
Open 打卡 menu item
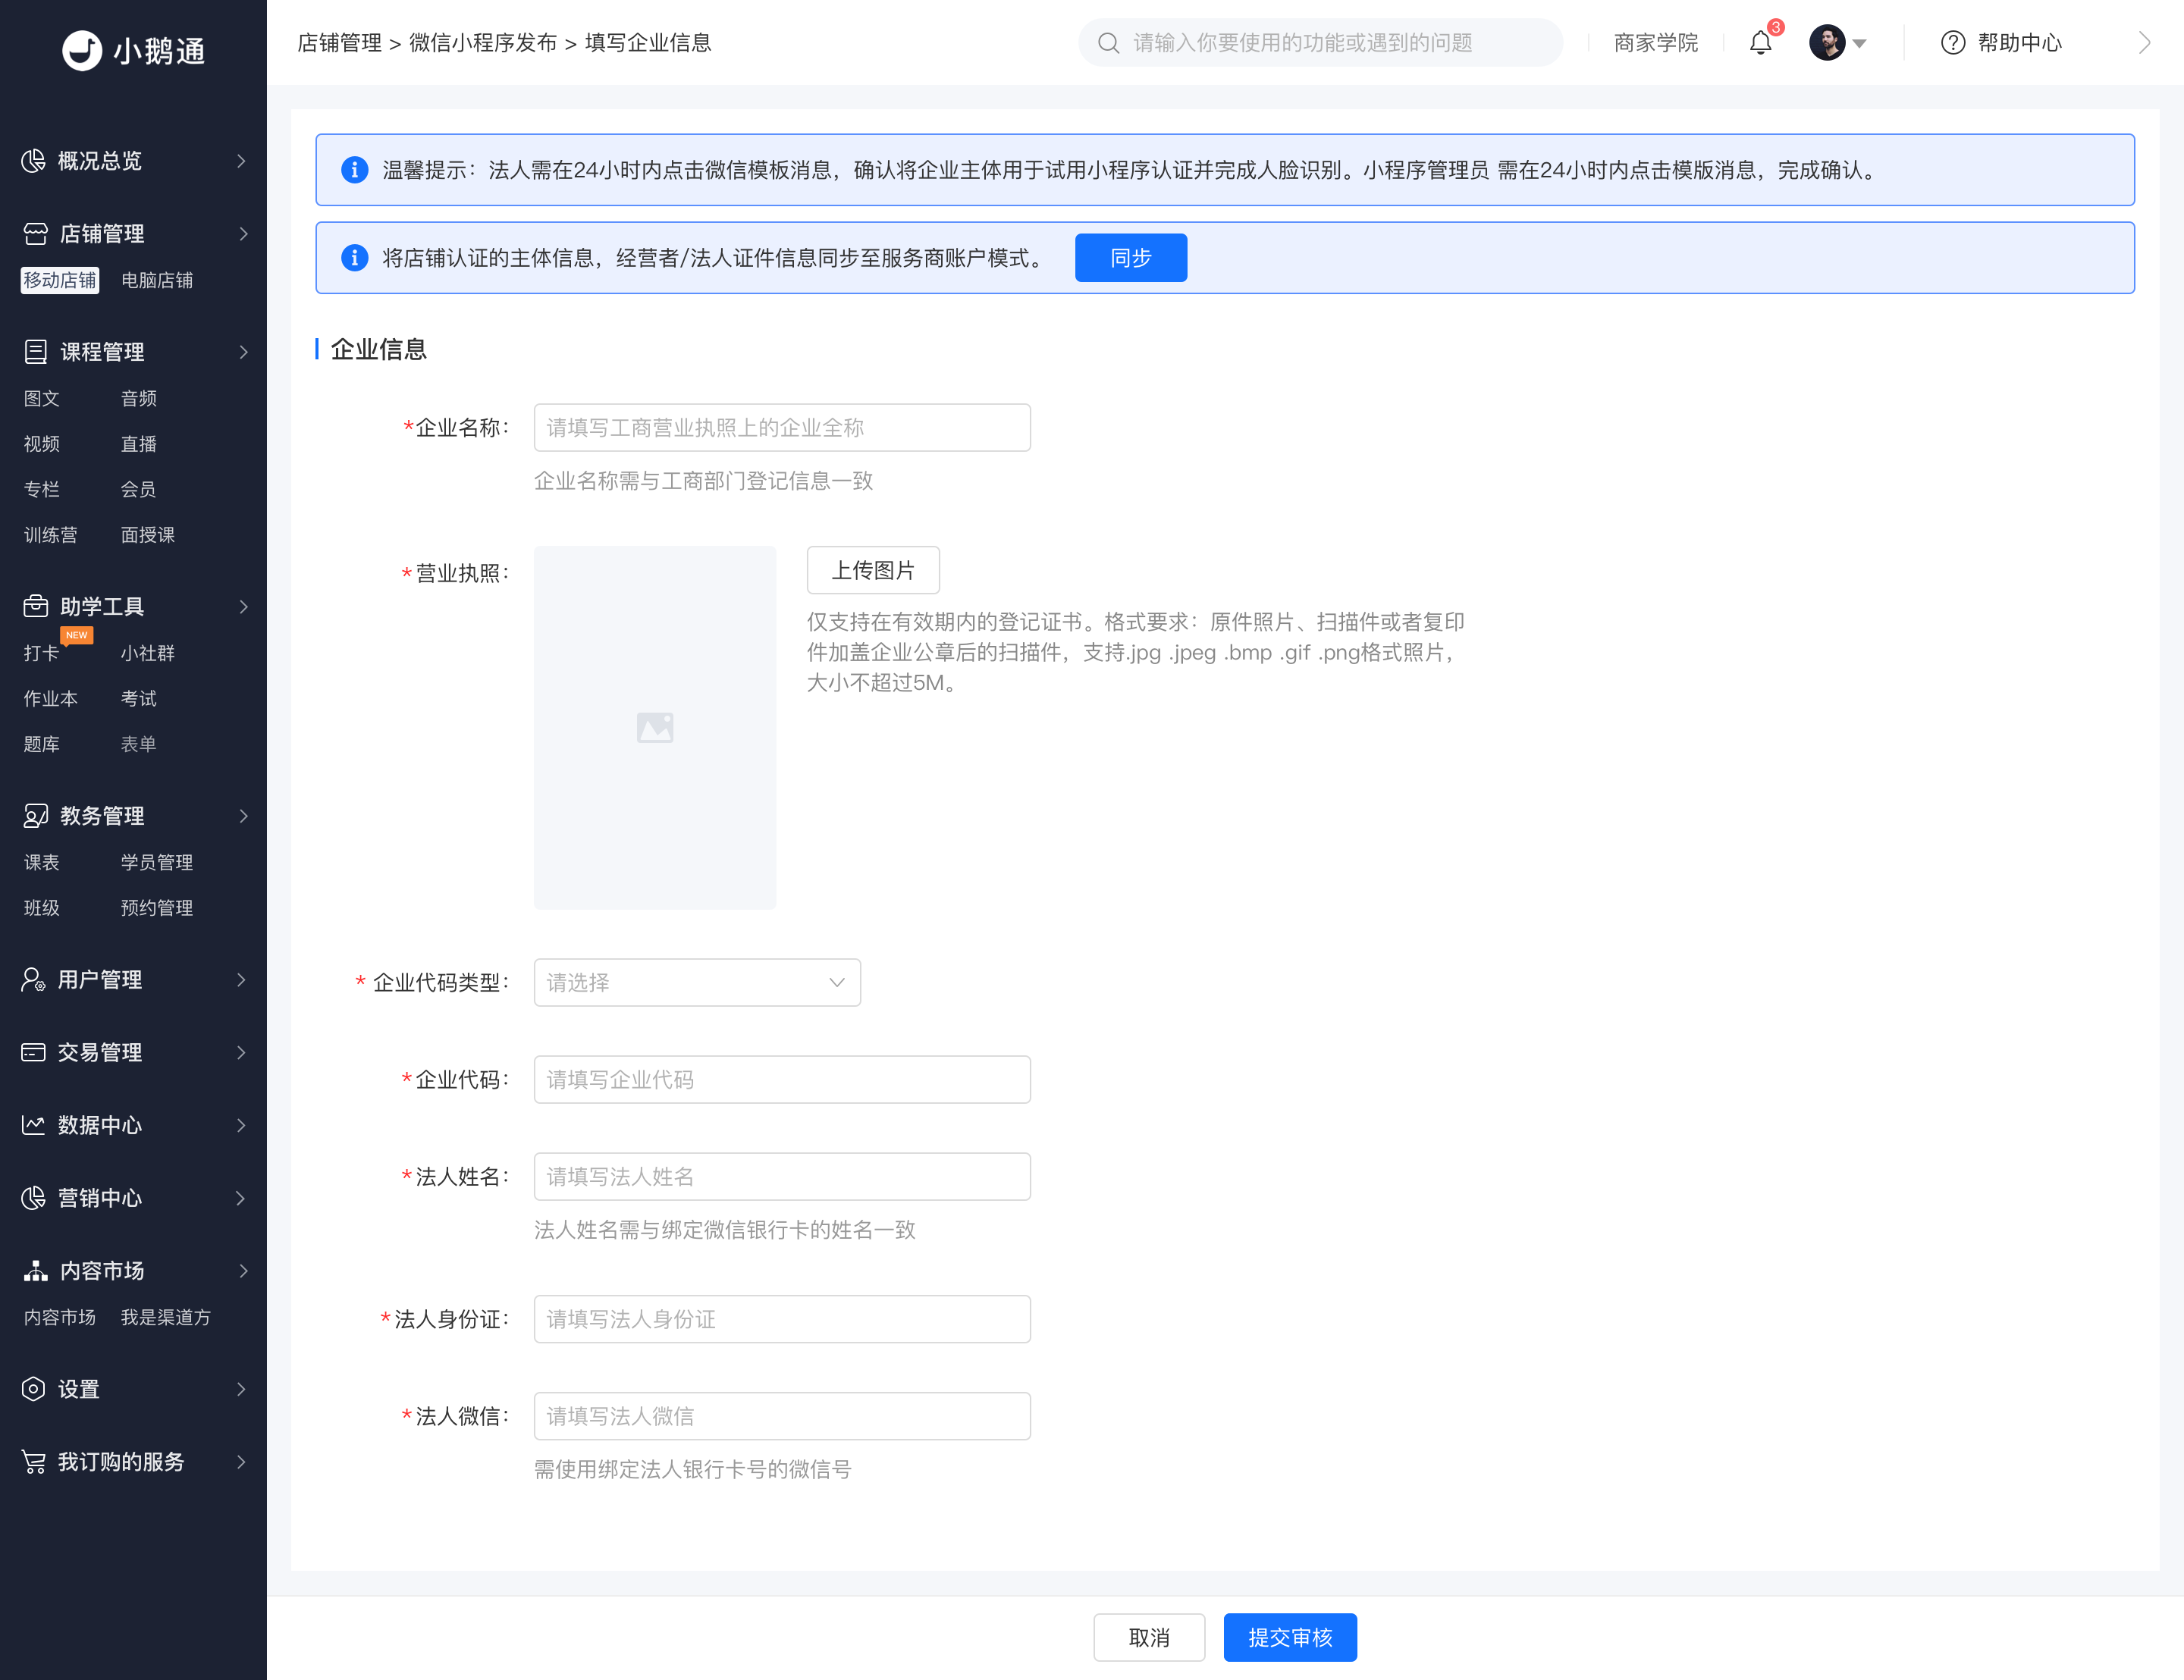[42, 653]
